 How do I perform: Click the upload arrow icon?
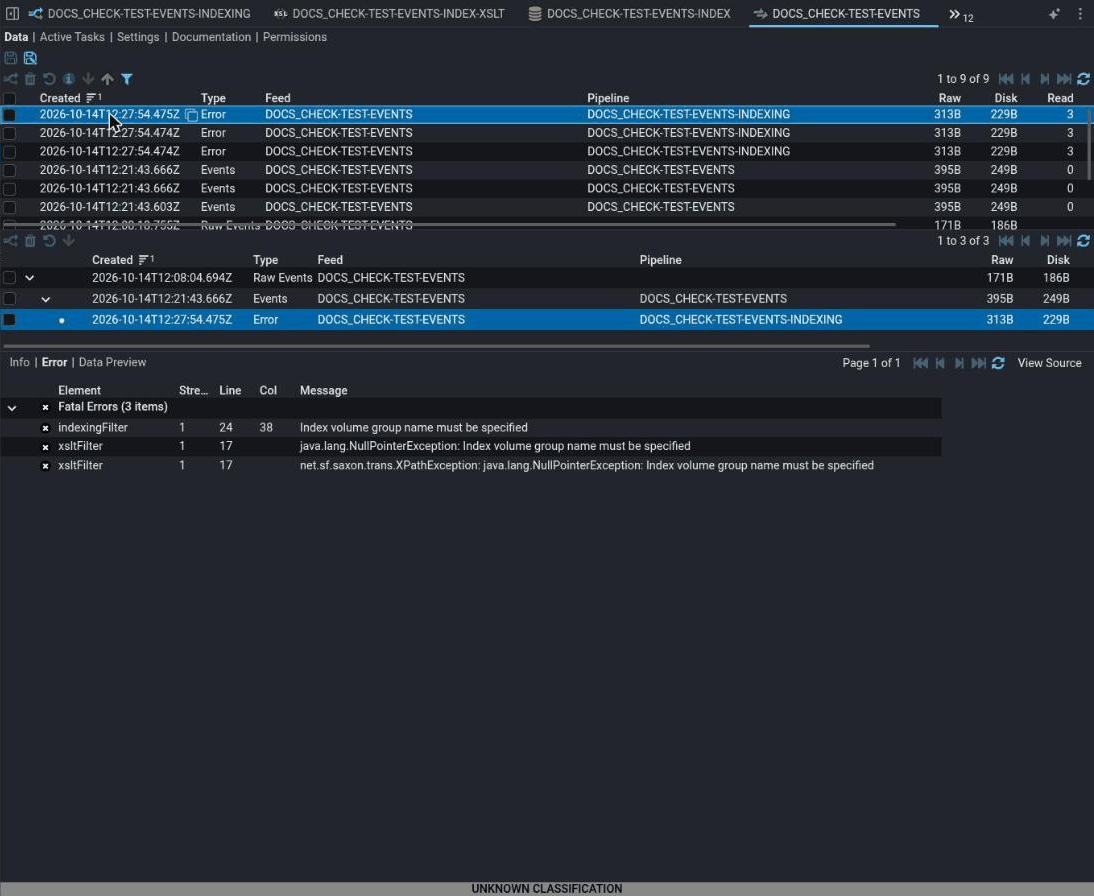point(107,79)
